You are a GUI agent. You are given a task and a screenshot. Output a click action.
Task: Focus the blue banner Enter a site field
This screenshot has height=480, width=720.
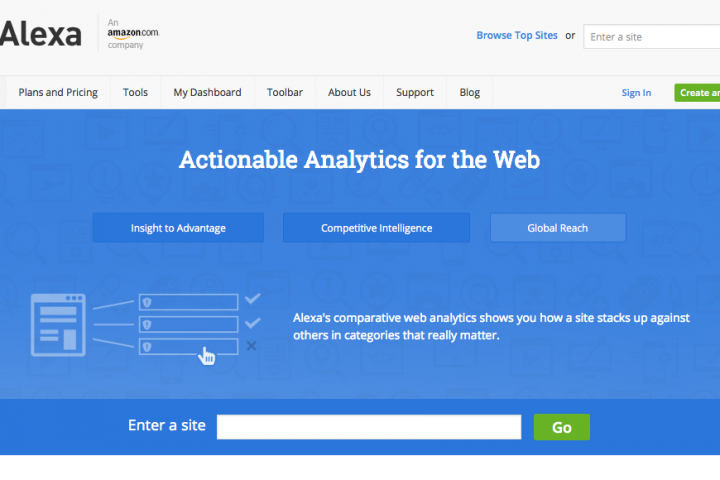pos(368,427)
